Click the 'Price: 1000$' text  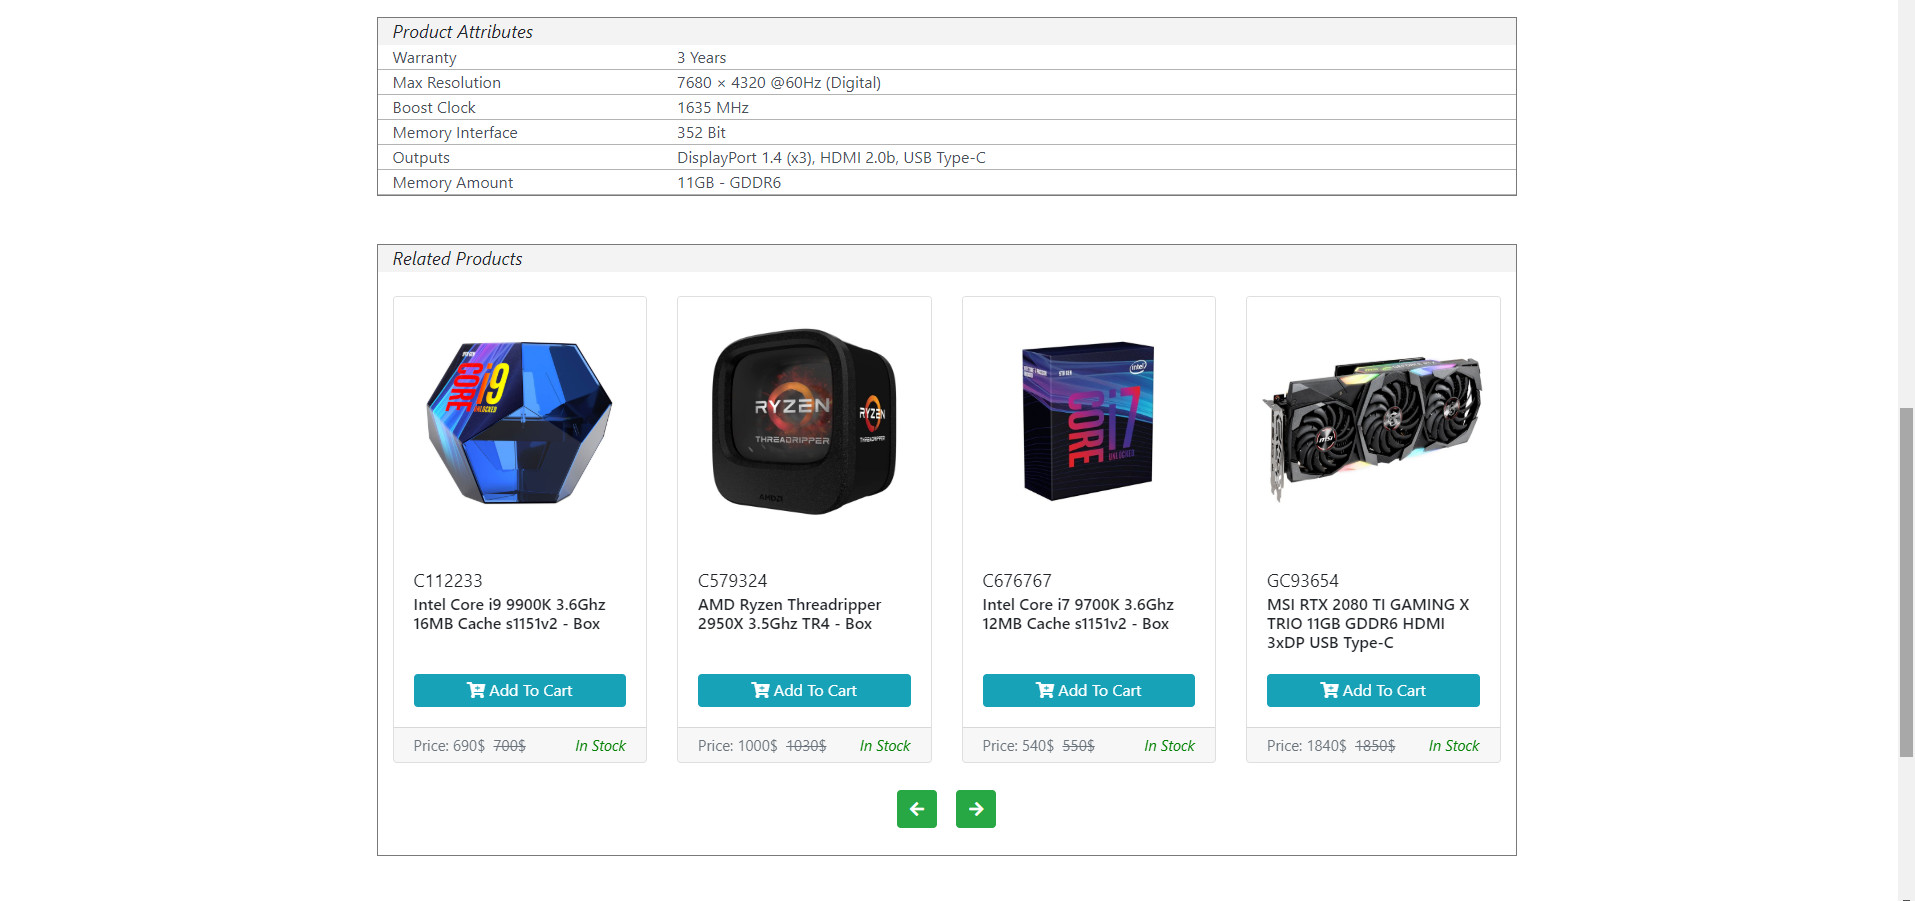(x=737, y=746)
